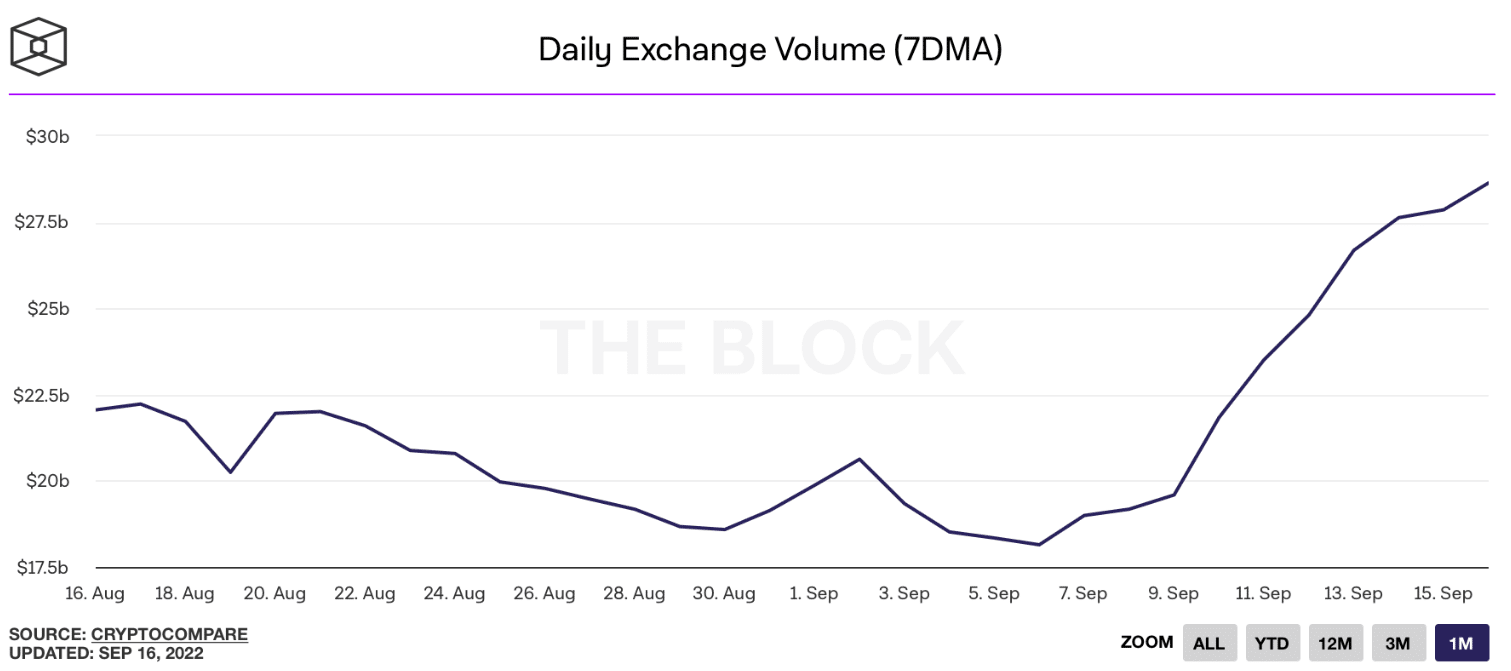Choose the 3M zoom range

[1397, 643]
